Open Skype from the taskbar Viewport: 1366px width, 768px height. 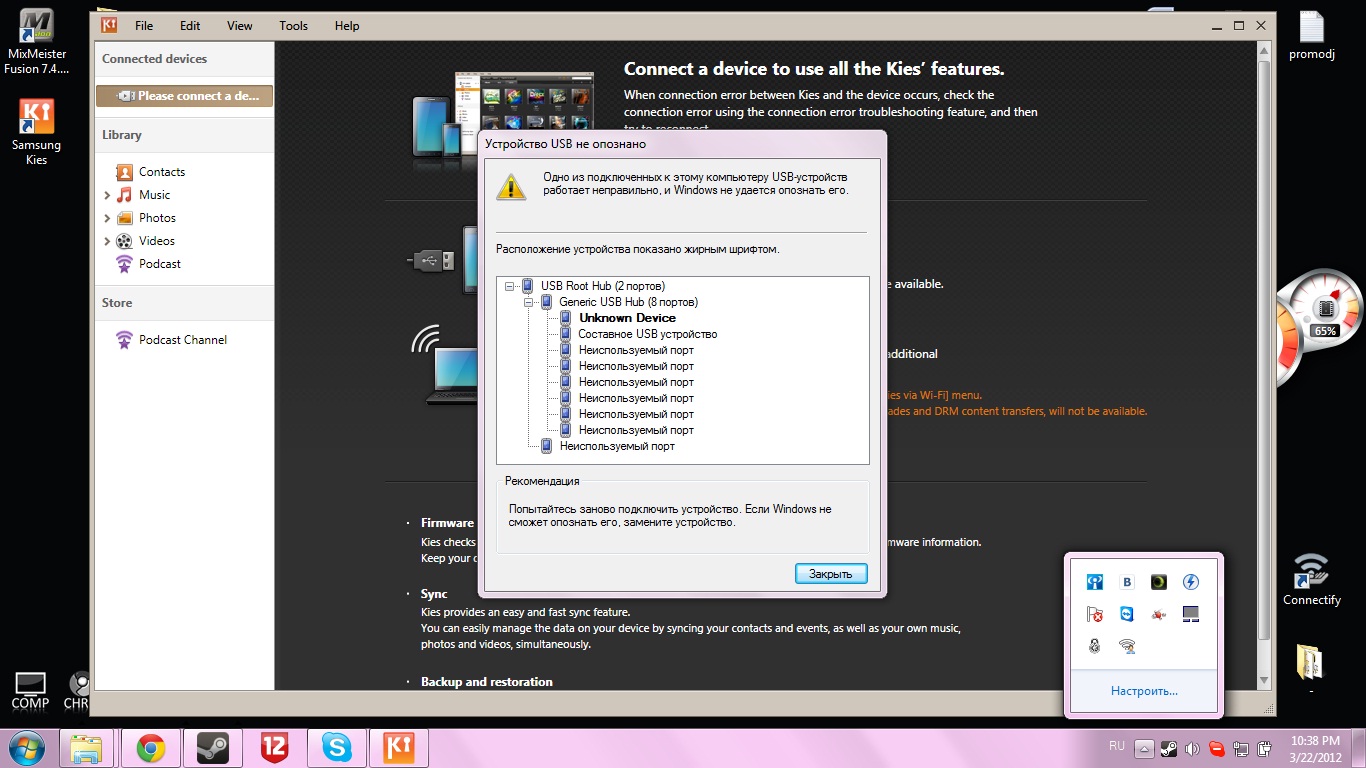(x=337, y=748)
